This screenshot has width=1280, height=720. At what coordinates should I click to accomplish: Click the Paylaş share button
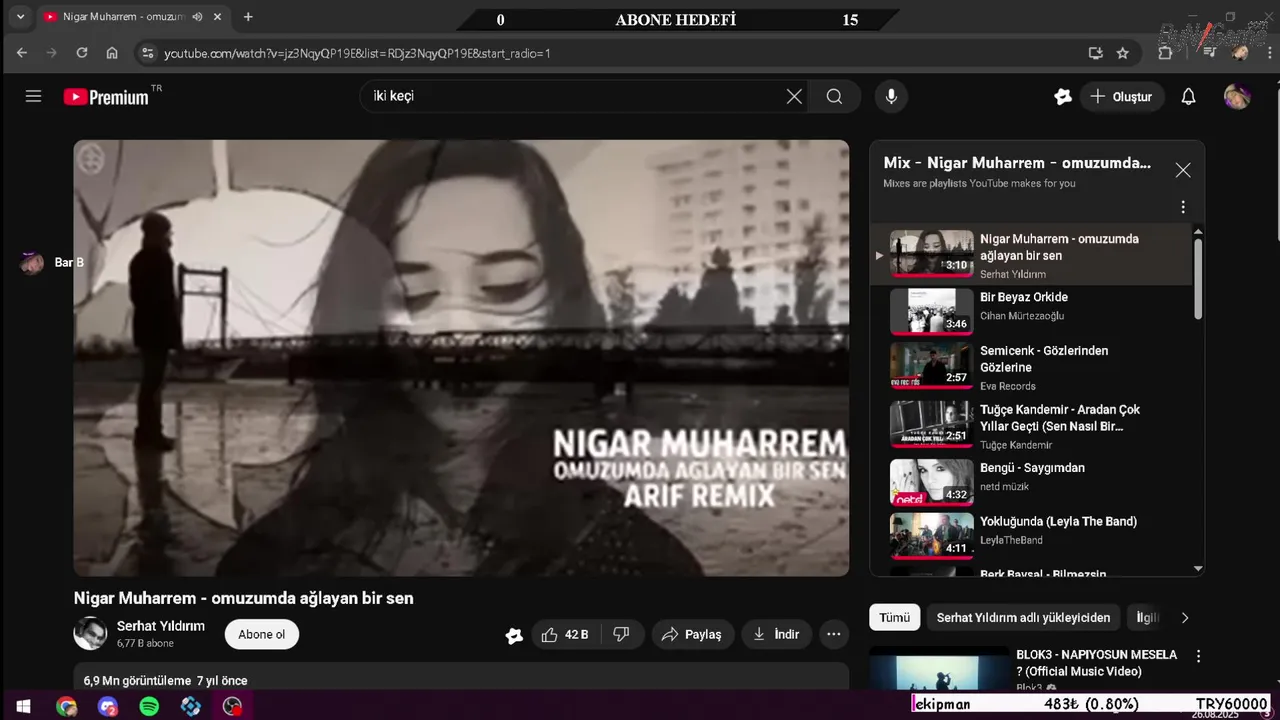tap(692, 634)
